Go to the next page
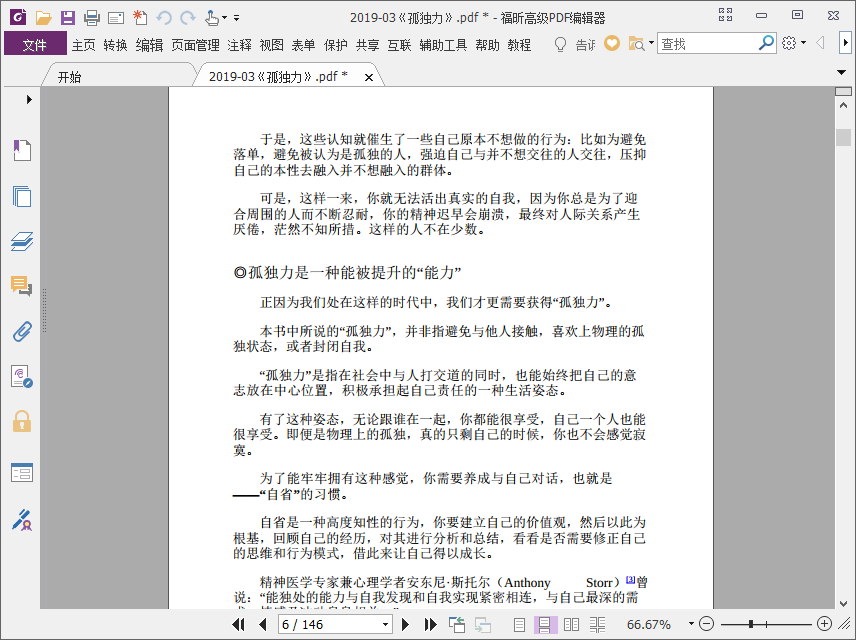This screenshot has height=640, width=856. pyautogui.click(x=405, y=624)
